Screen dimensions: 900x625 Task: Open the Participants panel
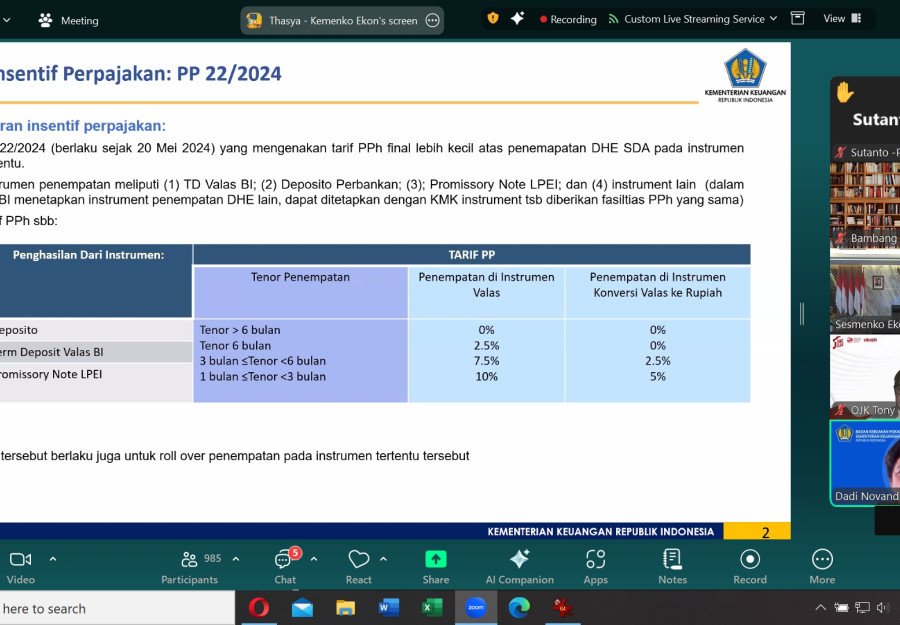[x=189, y=566]
